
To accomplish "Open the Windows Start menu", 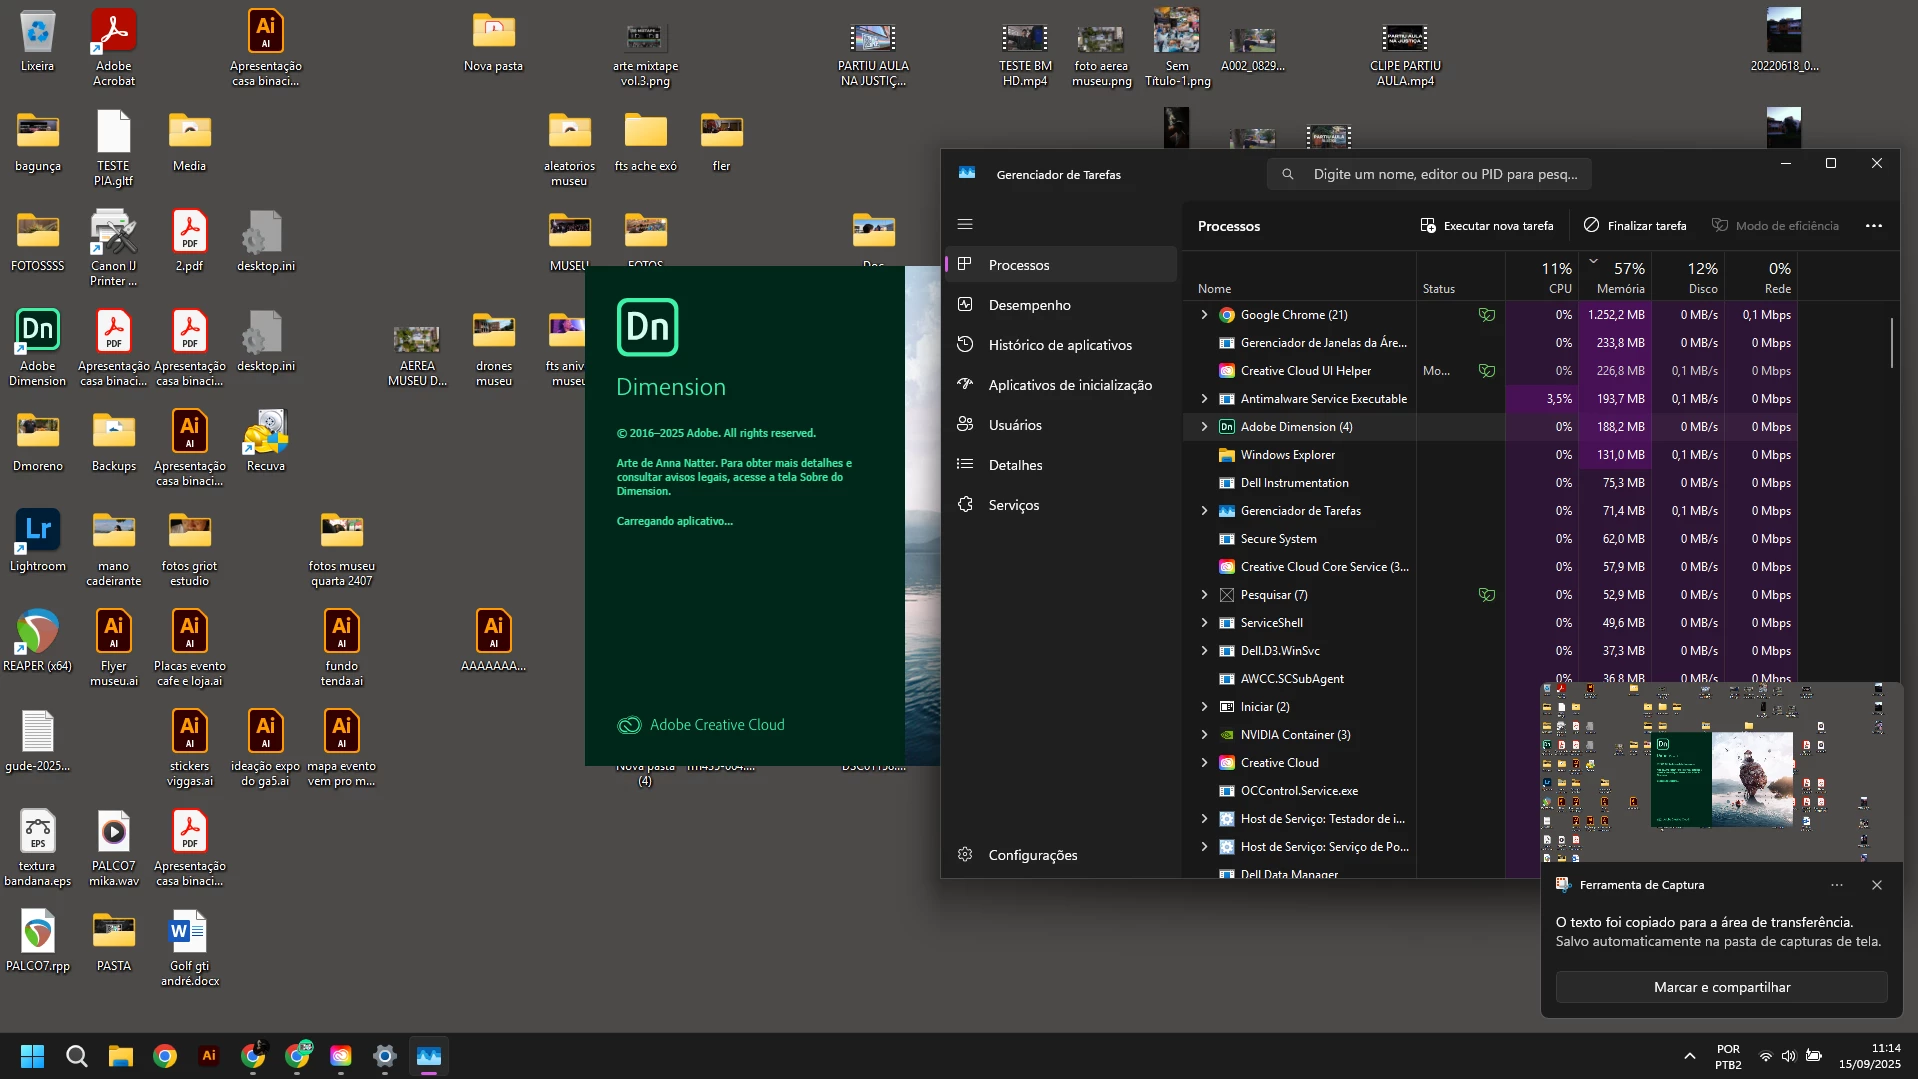I will click(x=33, y=1056).
